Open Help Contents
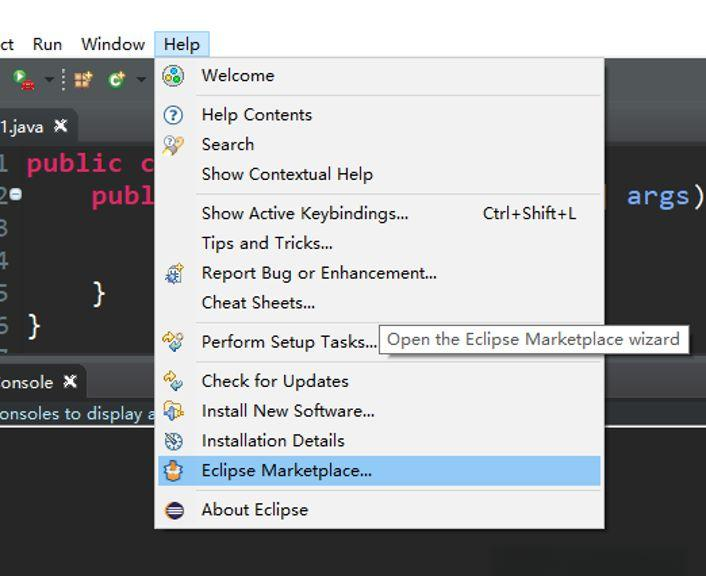Image resolution: width=706 pixels, height=576 pixels. coord(379,115)
